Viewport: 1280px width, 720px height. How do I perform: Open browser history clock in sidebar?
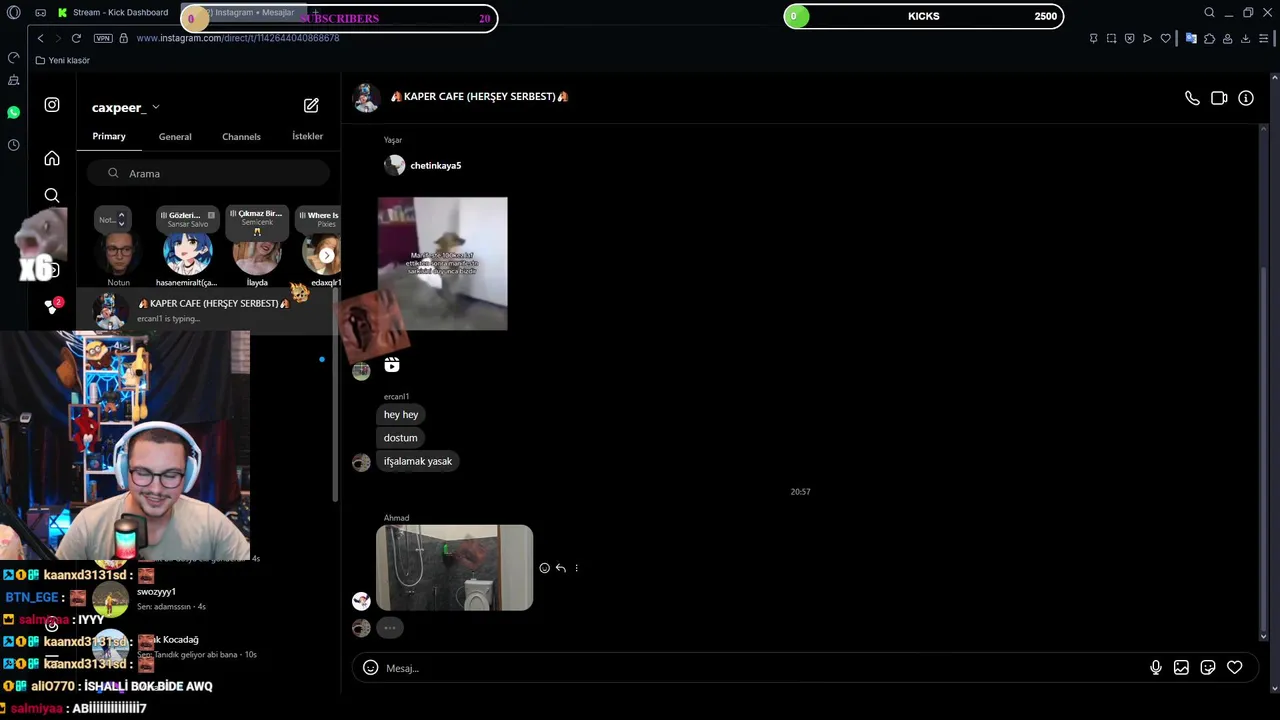(13, 145)
